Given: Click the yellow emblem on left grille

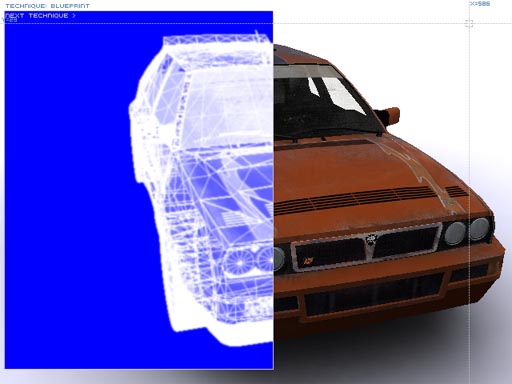Looking at the screenshot, I should point(309,260).
